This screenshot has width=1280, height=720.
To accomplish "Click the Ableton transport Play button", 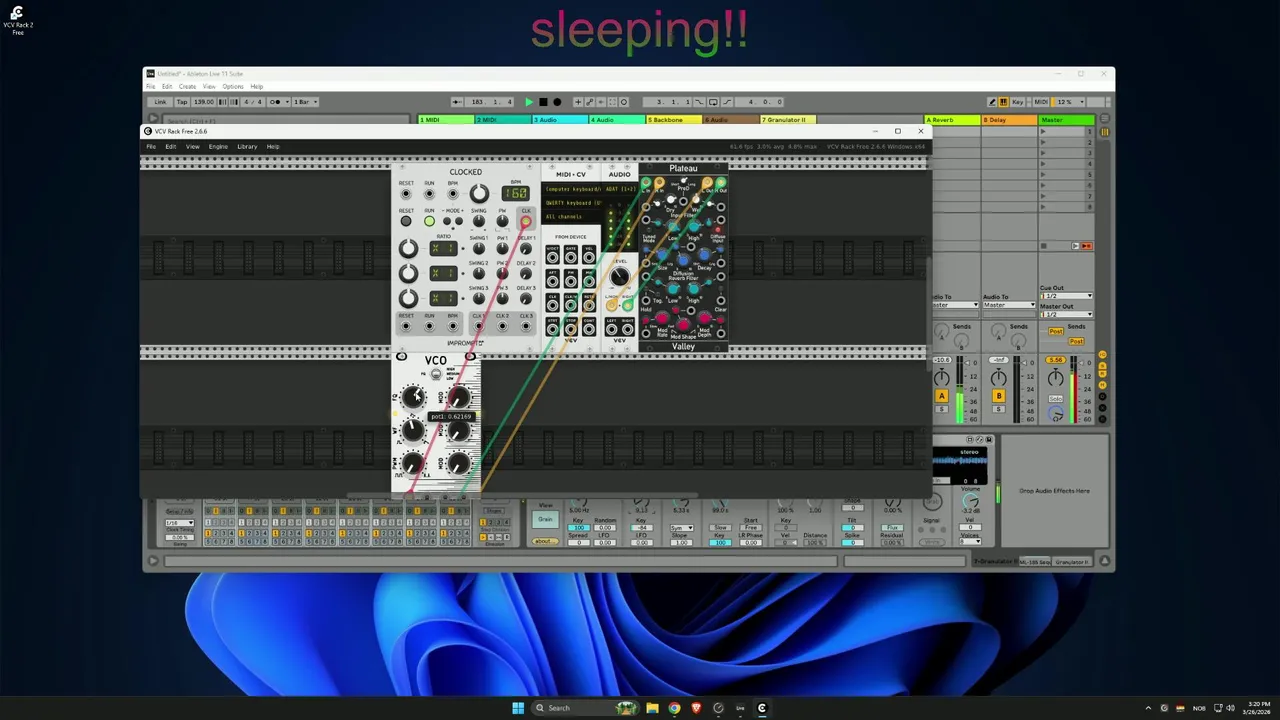I will point(529,102).
